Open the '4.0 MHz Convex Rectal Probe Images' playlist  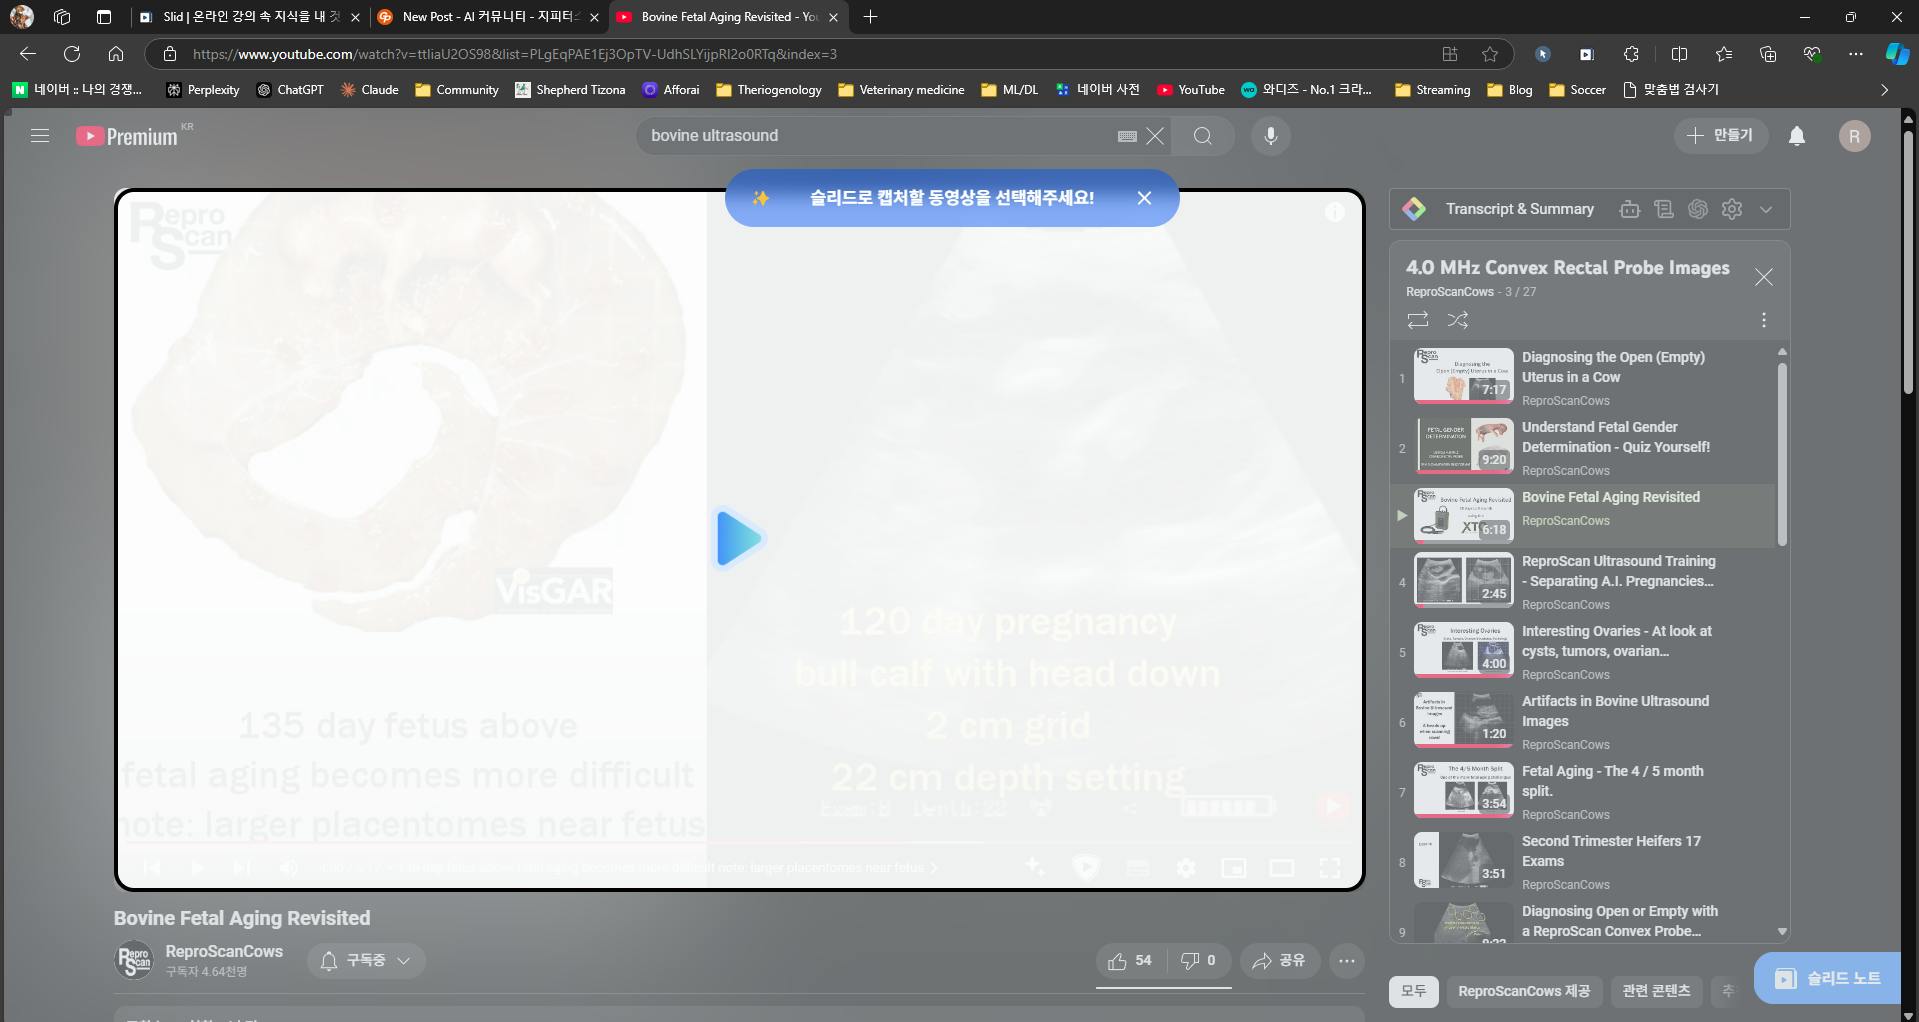1567,268
